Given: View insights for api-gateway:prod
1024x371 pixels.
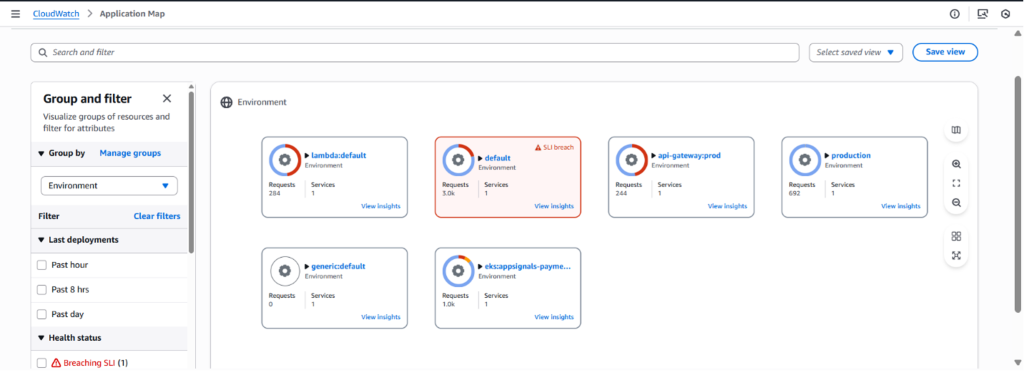Looking at the screenshot, I should point(728,206).
